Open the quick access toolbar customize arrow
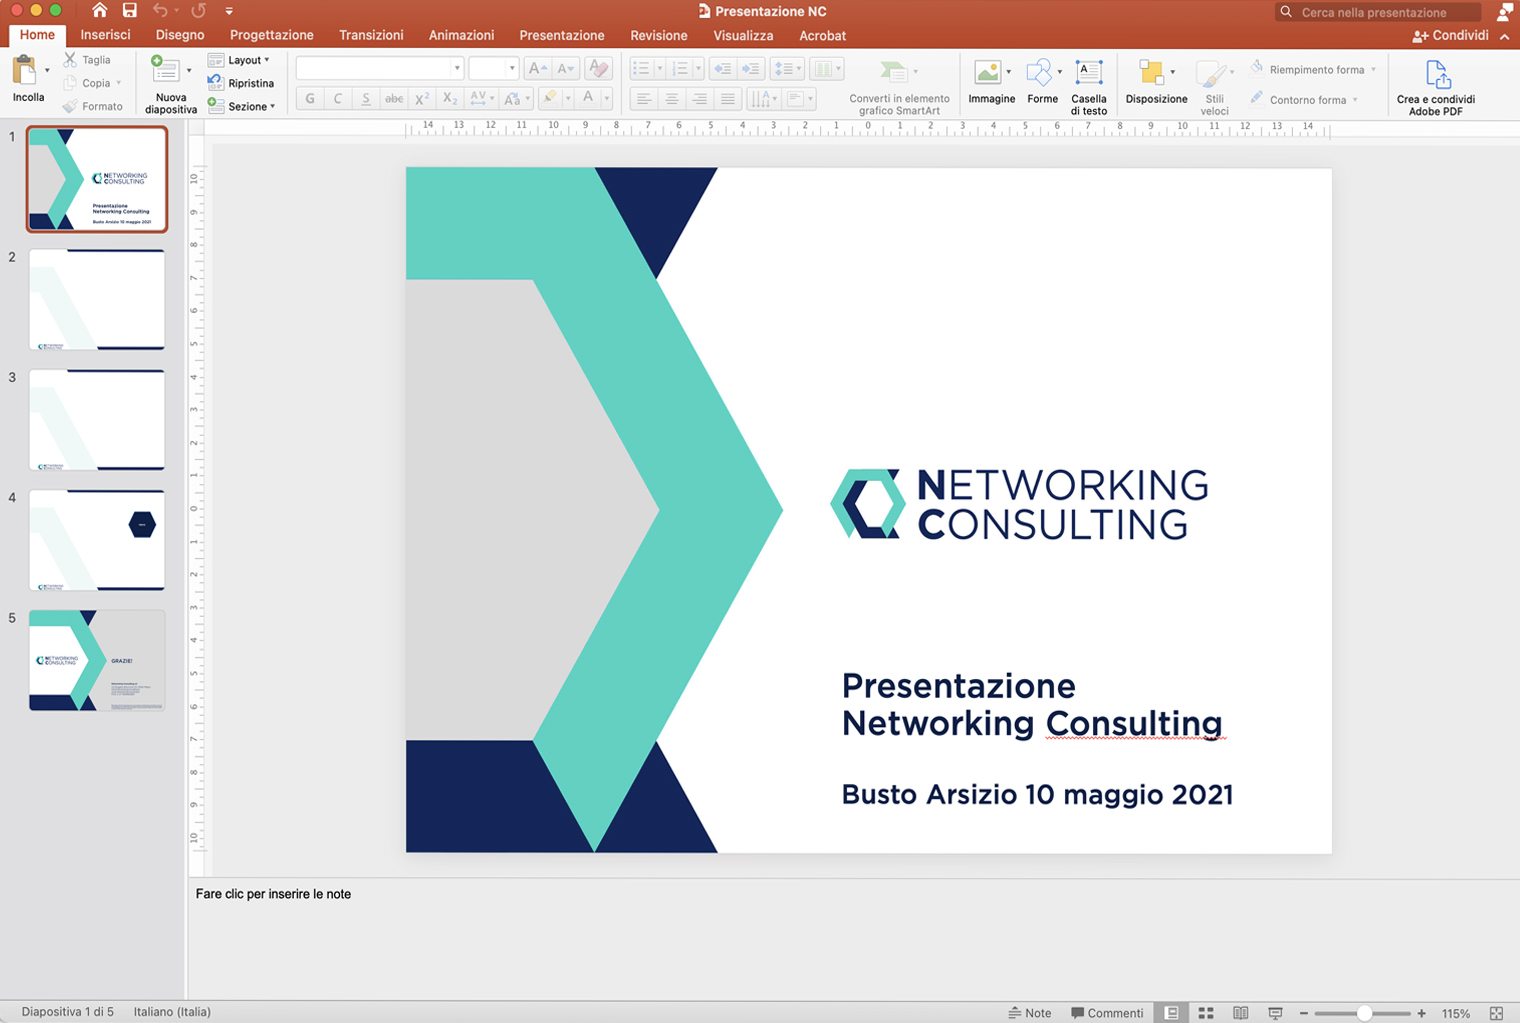Viewport: 1520px width, 1023px height. pos(229,11)
